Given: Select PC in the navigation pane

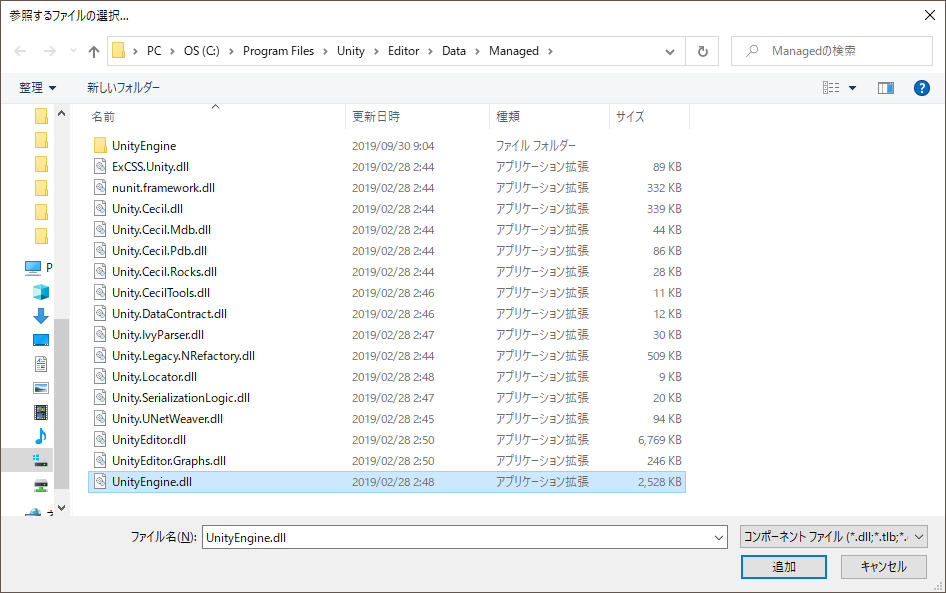Looking at the screenshot, I should [x=40, y=267].
